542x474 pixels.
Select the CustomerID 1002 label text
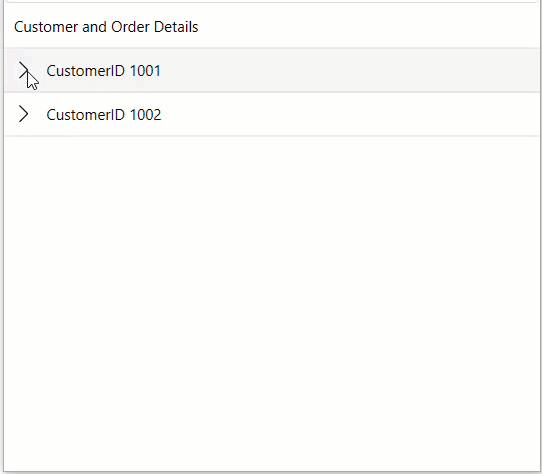point(104,115)
